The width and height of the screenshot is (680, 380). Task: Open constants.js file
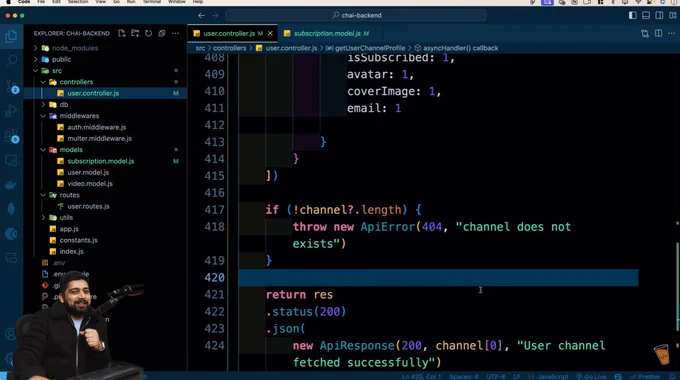click(78, 240)
